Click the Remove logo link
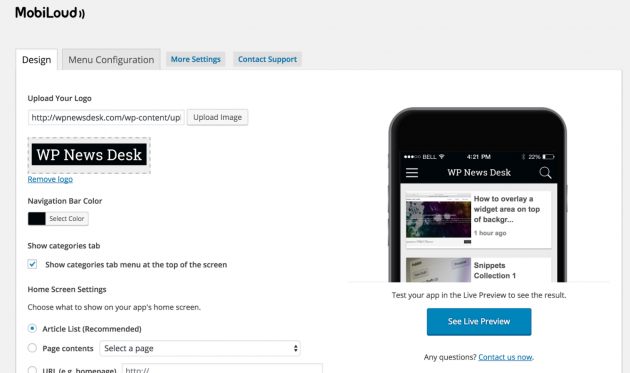The image size is (630, 373). click(x=50, y=179)
